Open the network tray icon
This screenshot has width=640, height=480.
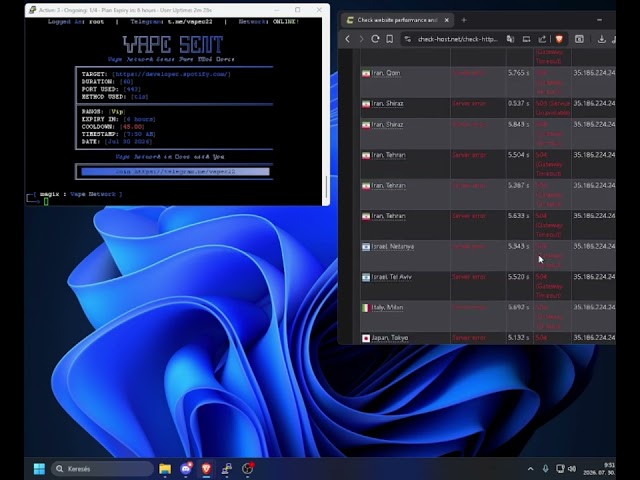tap(560, 469)
